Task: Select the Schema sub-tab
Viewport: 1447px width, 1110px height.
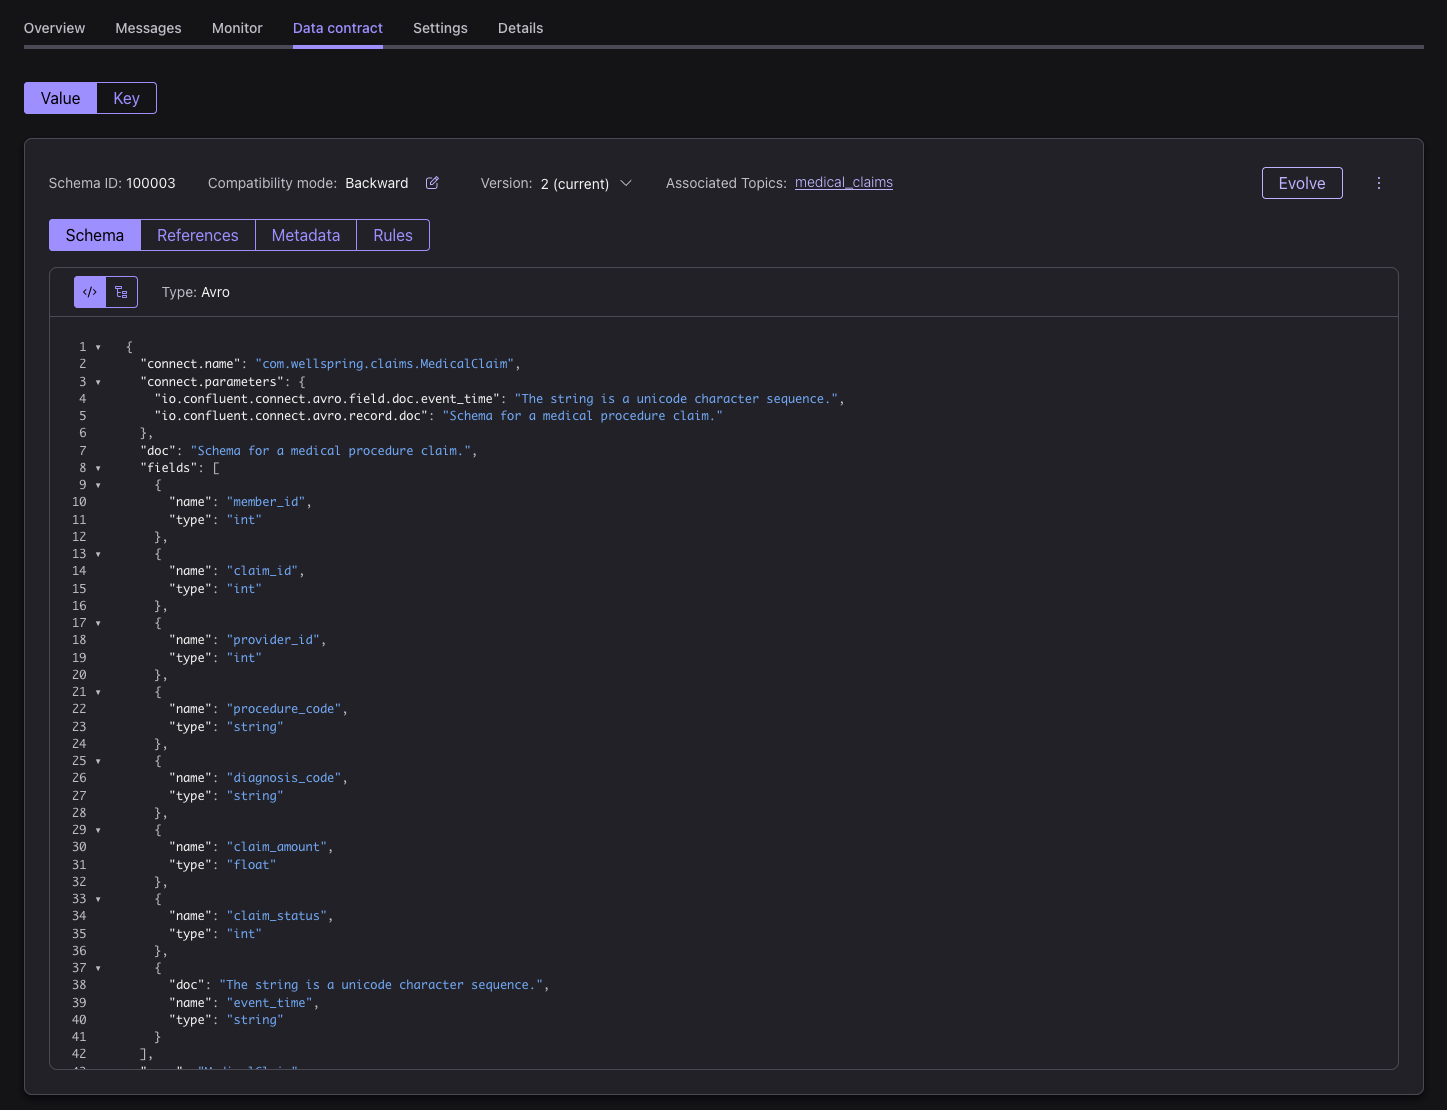Action: (x=95, y=235)
